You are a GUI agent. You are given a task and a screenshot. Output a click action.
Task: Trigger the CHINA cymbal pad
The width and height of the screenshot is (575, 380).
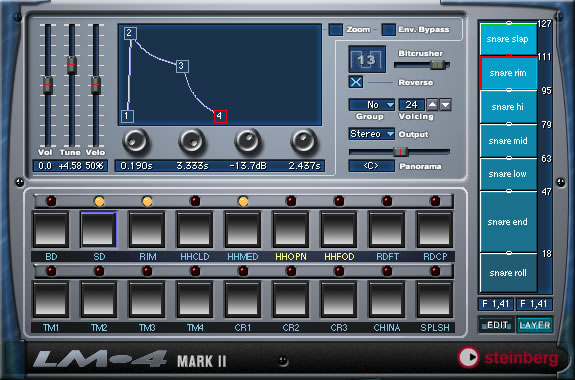387,299
